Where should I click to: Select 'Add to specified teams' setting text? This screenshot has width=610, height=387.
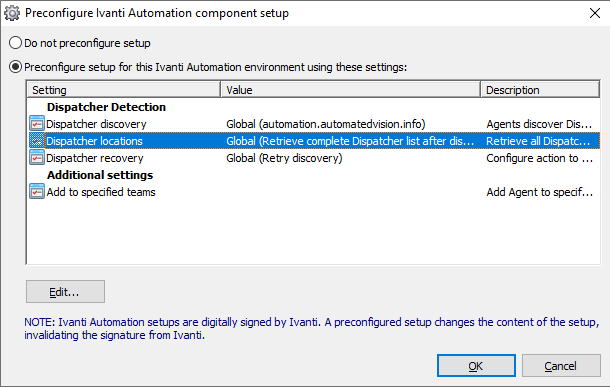101,192
